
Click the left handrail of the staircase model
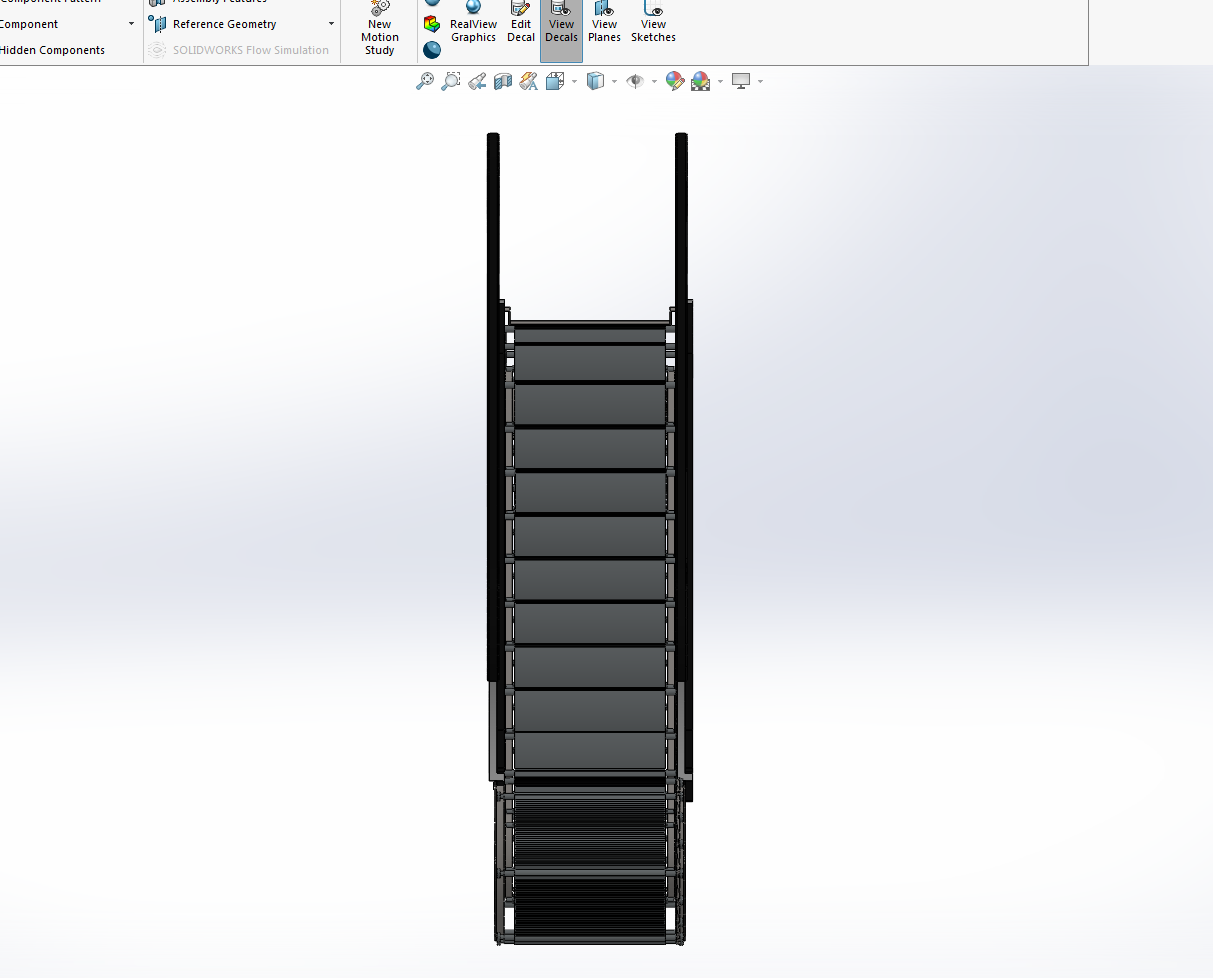(493, 406)
